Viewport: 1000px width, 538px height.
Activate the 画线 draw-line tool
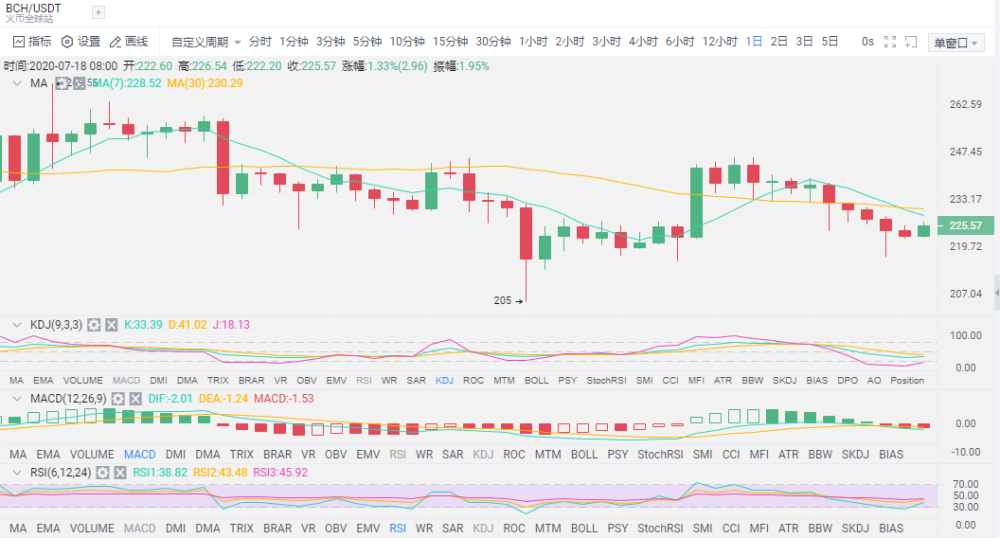tap(129, 42)
